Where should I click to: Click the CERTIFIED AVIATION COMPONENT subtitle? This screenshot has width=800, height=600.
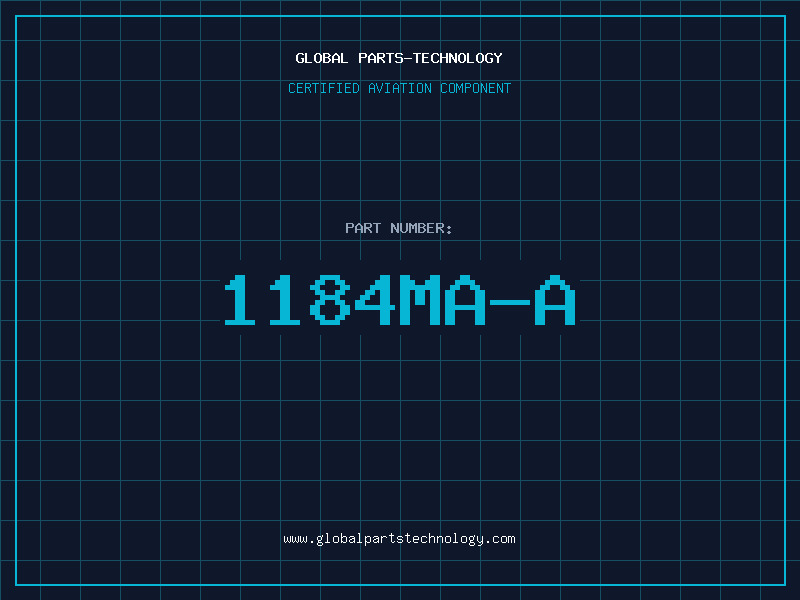tap(399, 88)
